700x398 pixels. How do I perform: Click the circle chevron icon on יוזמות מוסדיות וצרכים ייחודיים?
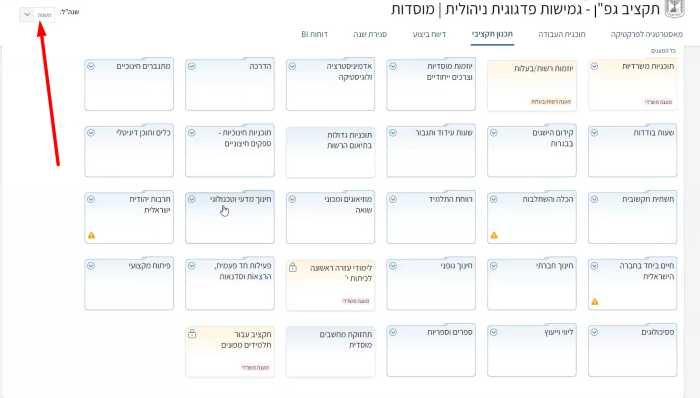point(393,66)
